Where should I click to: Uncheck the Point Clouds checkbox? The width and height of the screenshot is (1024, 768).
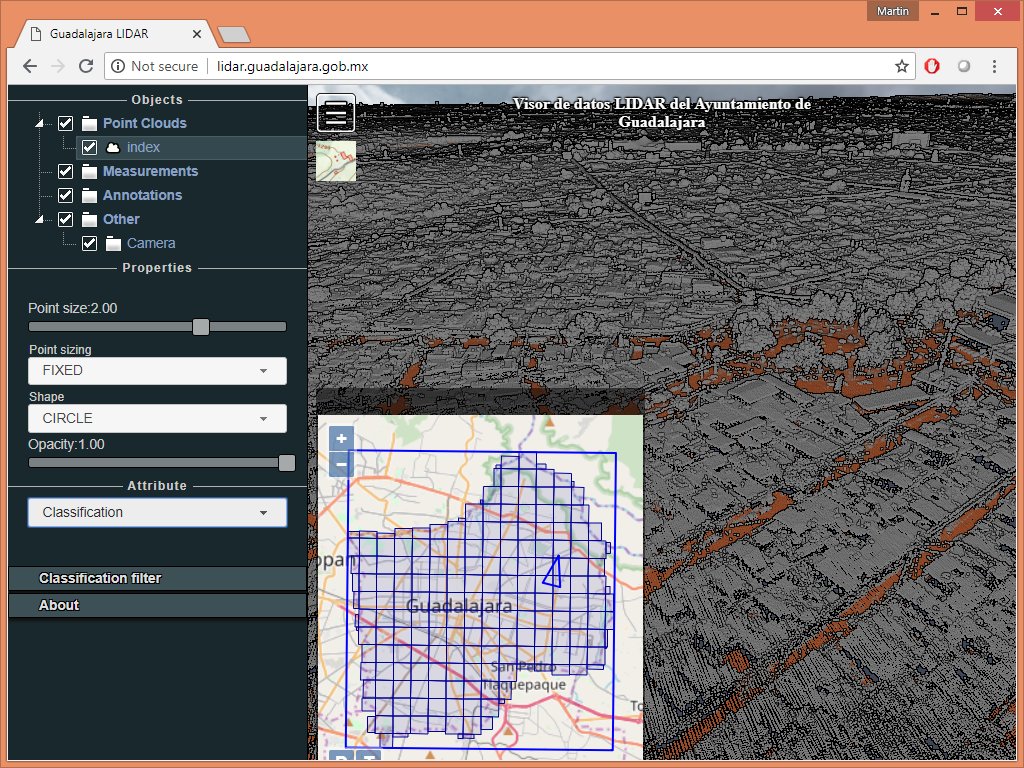tap(66, 123)
